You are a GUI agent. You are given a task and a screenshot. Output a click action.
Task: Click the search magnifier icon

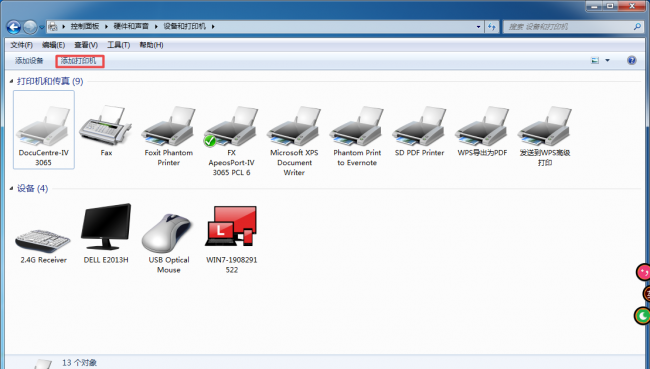click(x=637, y=27)
